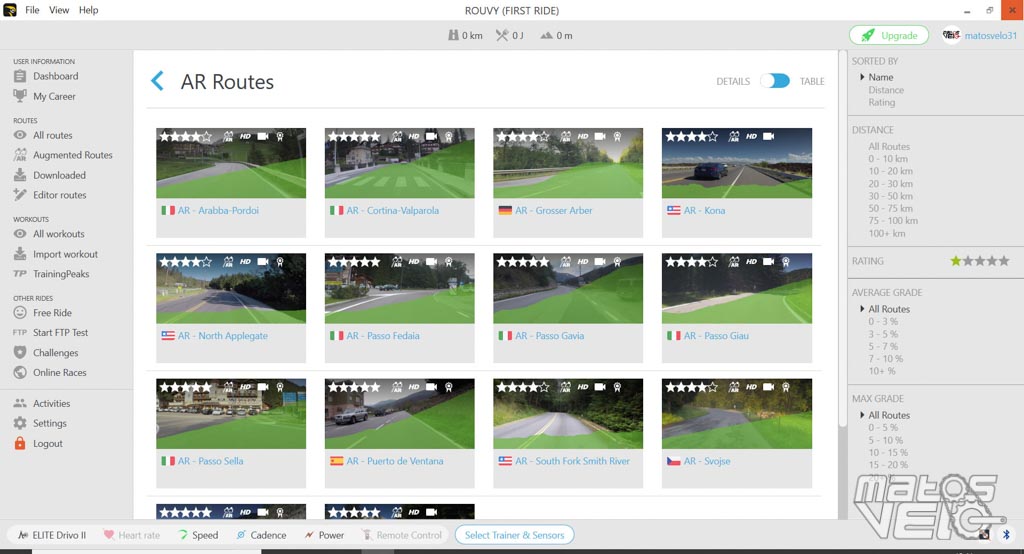
Task: Click the route list vertical scrollbar
Action: point(842,240)
